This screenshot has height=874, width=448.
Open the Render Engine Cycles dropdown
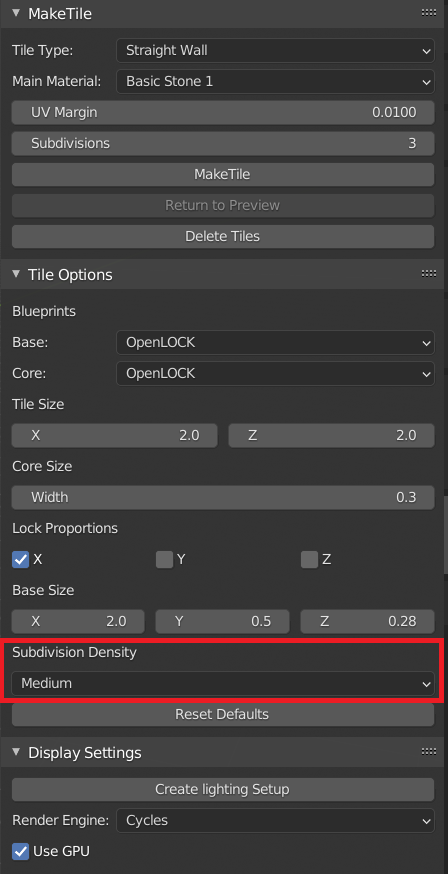click(x=275, y=820)
